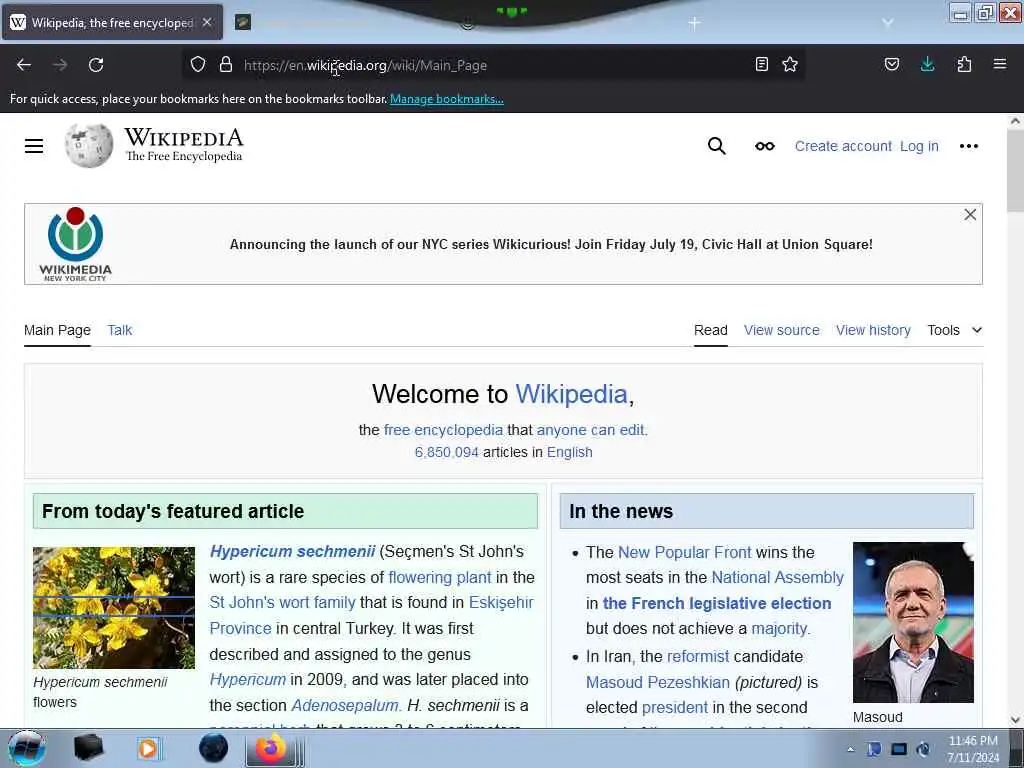Select the Main Page tab
The image size is (1024, 768).
[57, 330]
